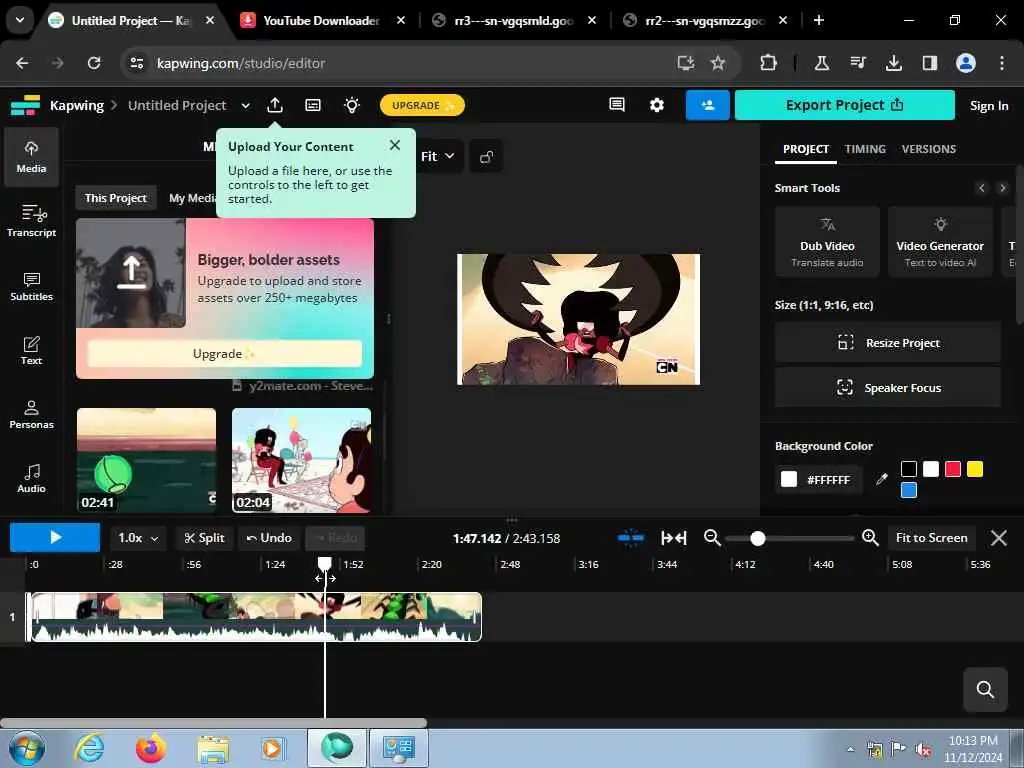Select the red background color swatch
This screenshot has height=768, width=1024.
point(952,469)
